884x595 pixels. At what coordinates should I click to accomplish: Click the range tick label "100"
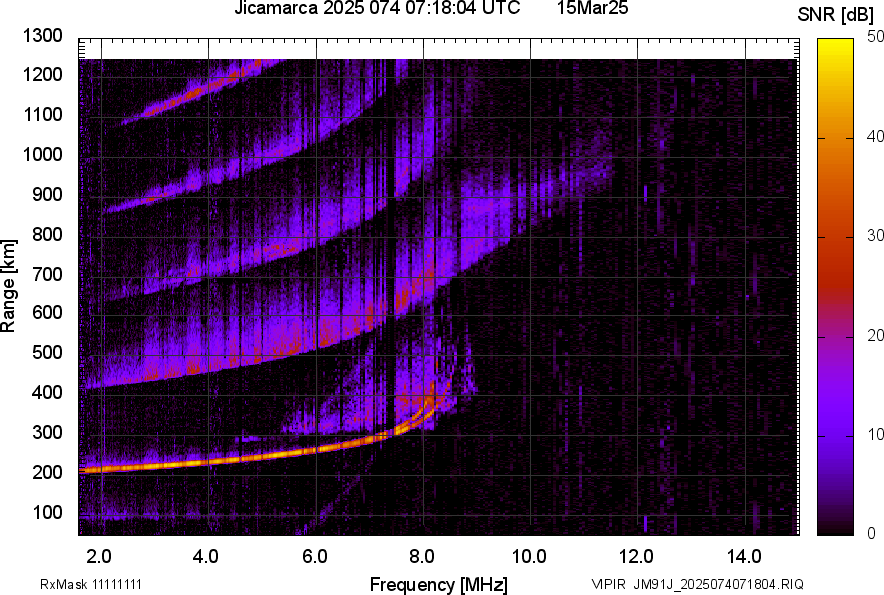[47, 513]
